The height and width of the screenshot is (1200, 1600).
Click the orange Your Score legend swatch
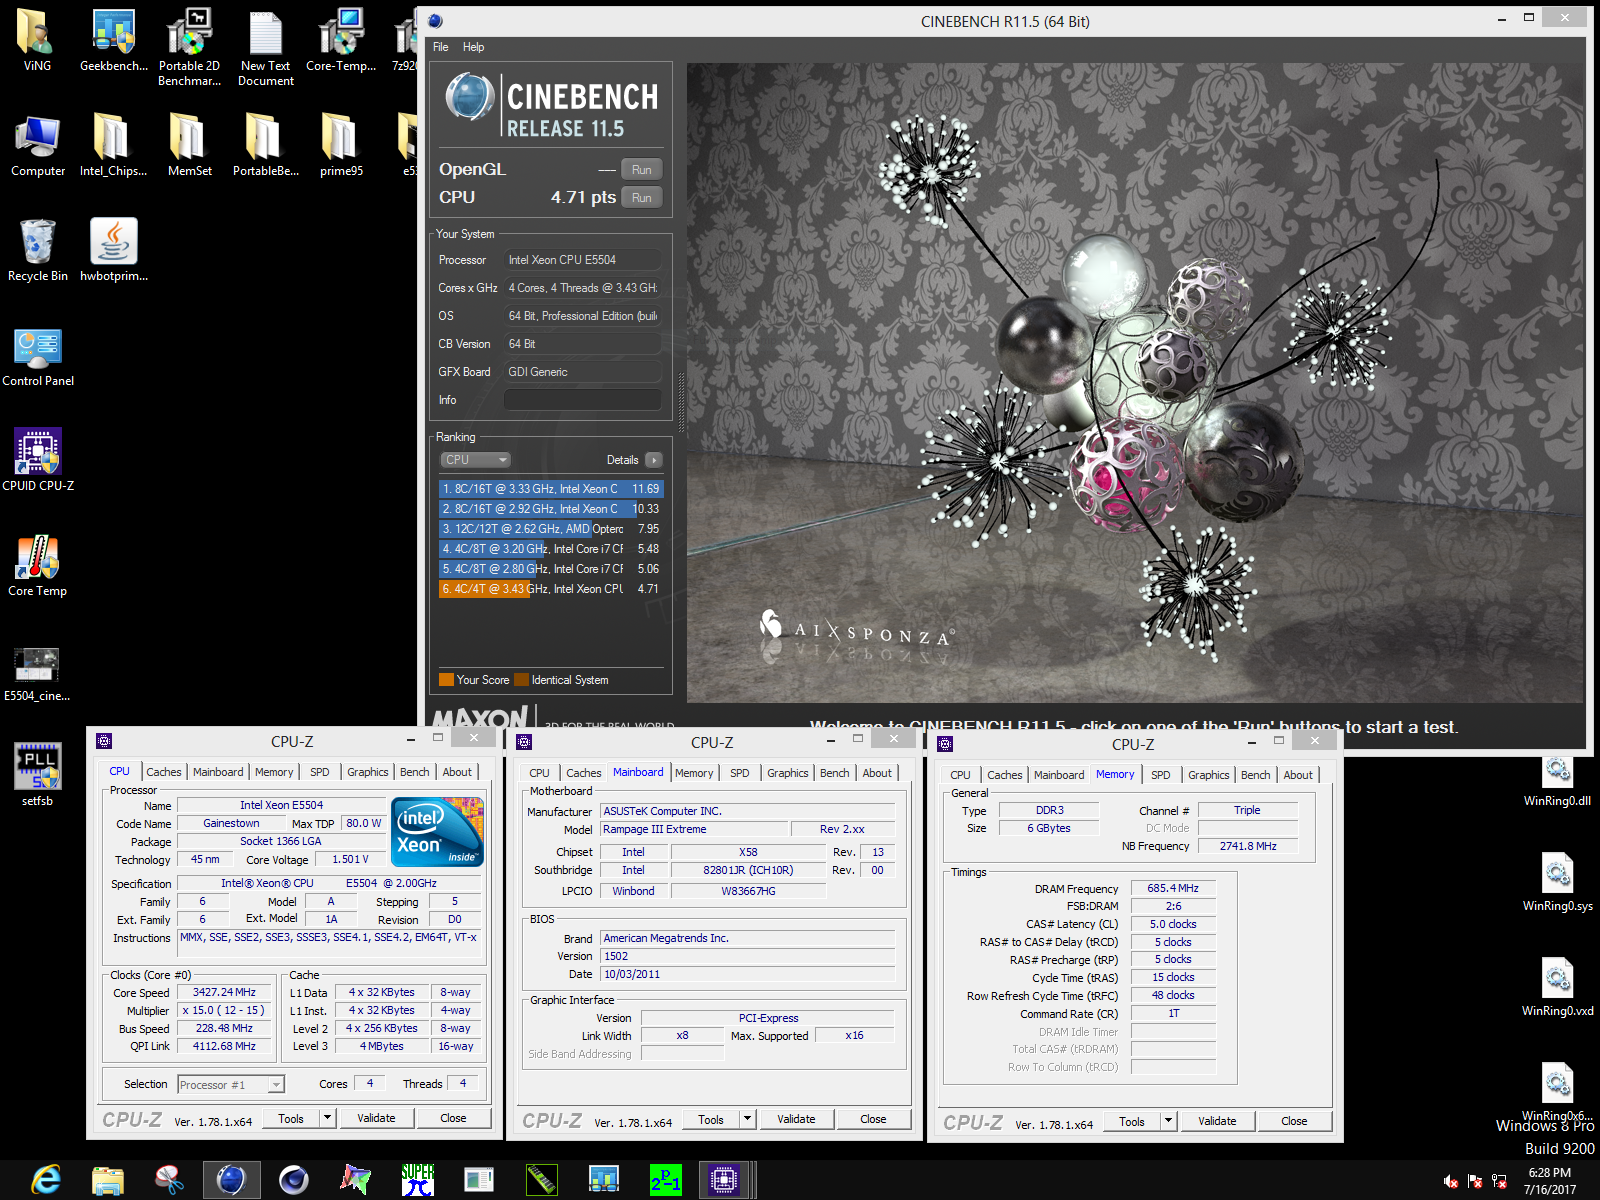point(446,680)
